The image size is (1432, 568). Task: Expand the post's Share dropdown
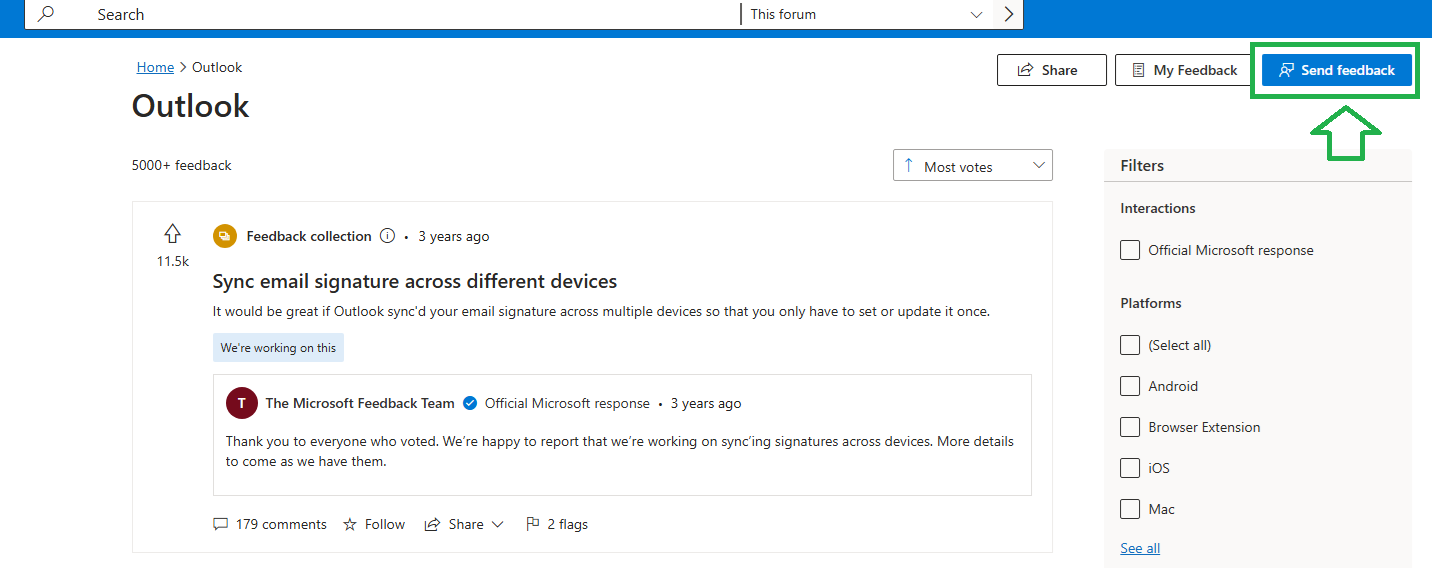(464, 524)
